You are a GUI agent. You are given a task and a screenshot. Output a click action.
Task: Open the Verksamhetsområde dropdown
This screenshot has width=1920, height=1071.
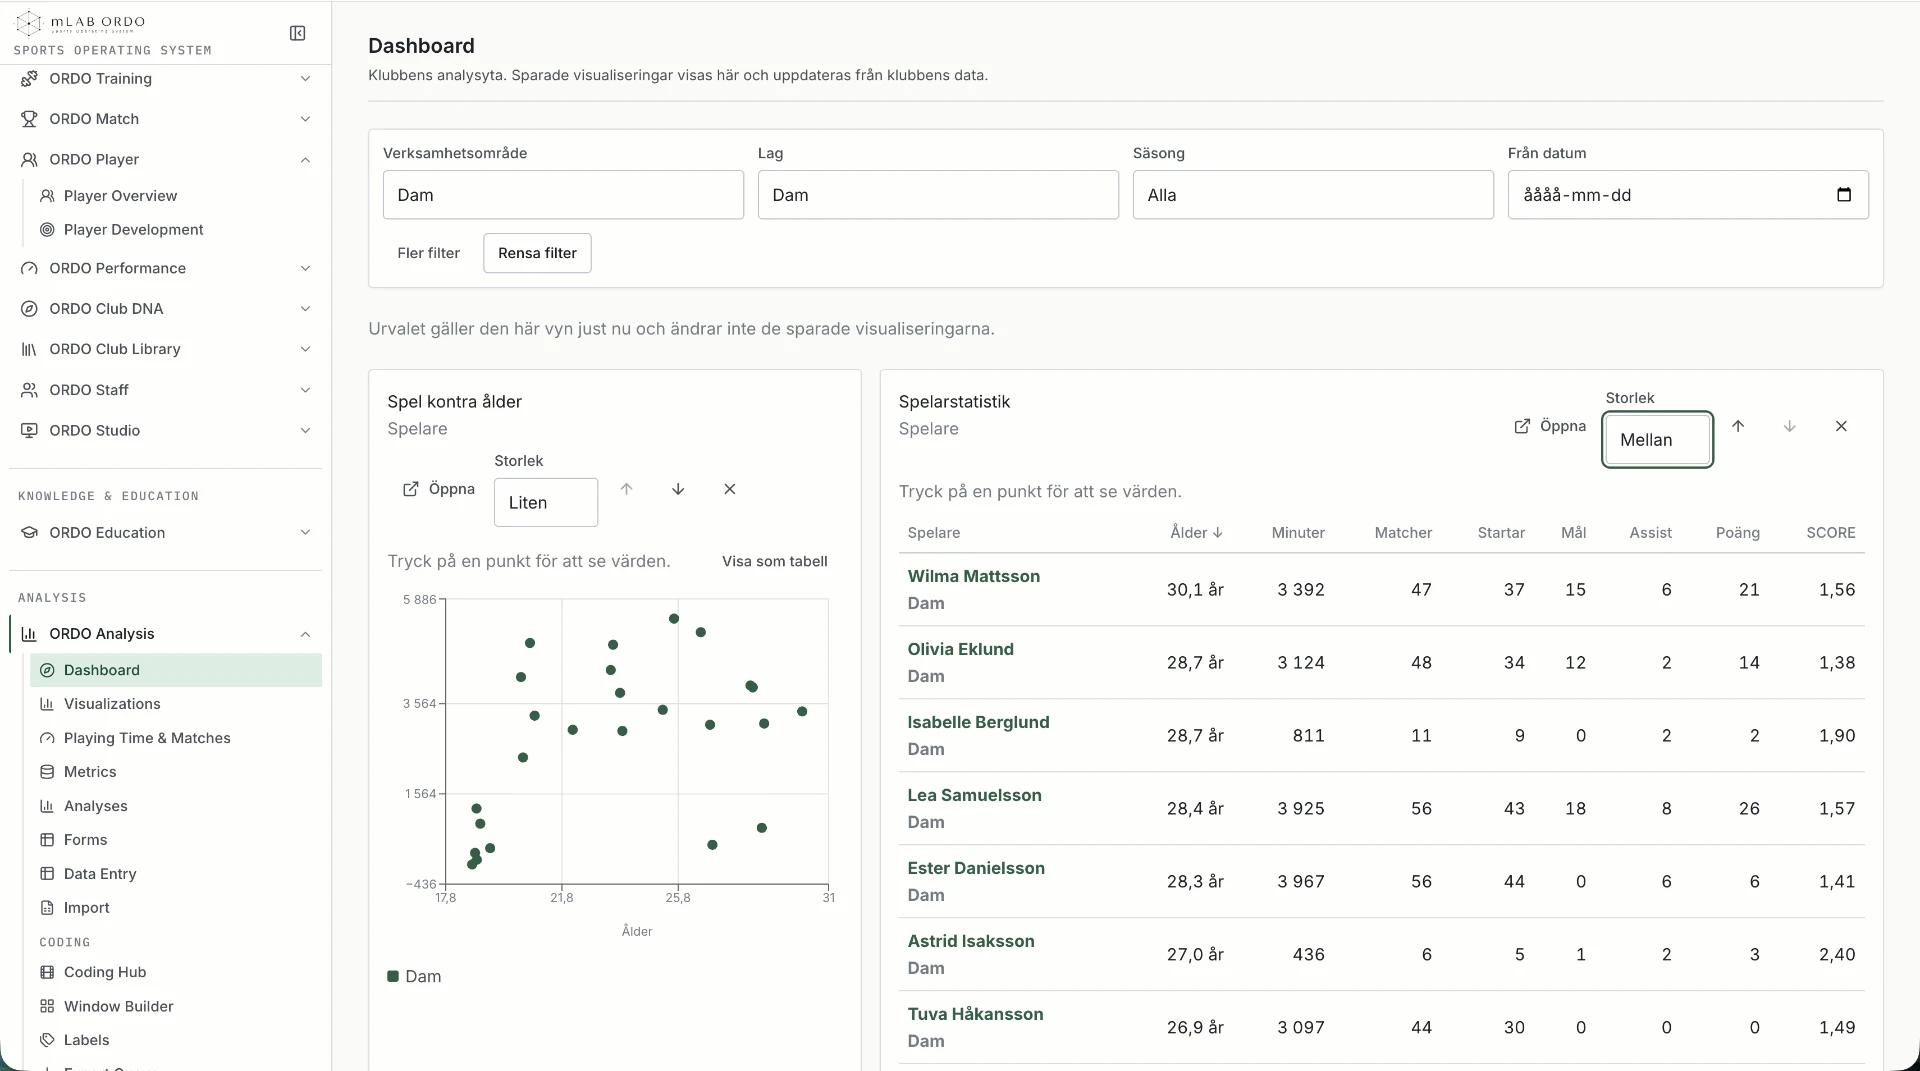point(563,195)
